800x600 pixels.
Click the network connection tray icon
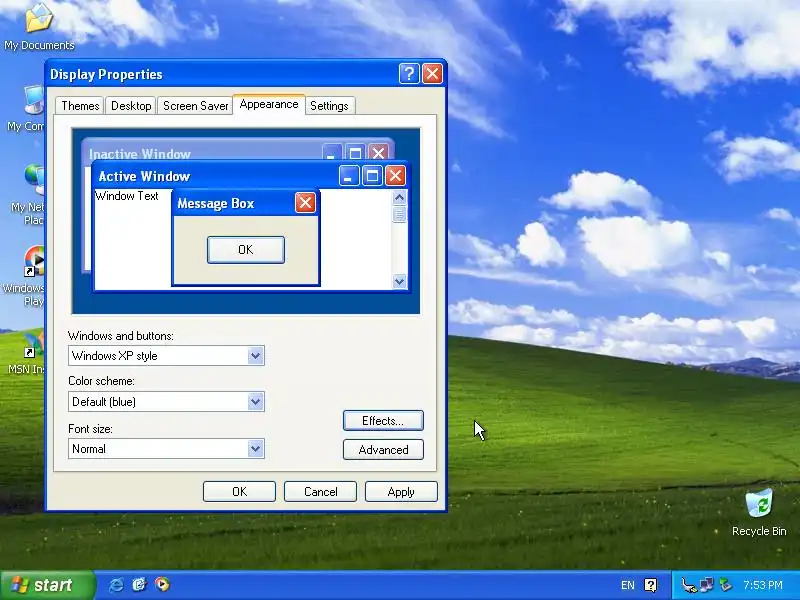pyautogui.click(x=707, y=585)
